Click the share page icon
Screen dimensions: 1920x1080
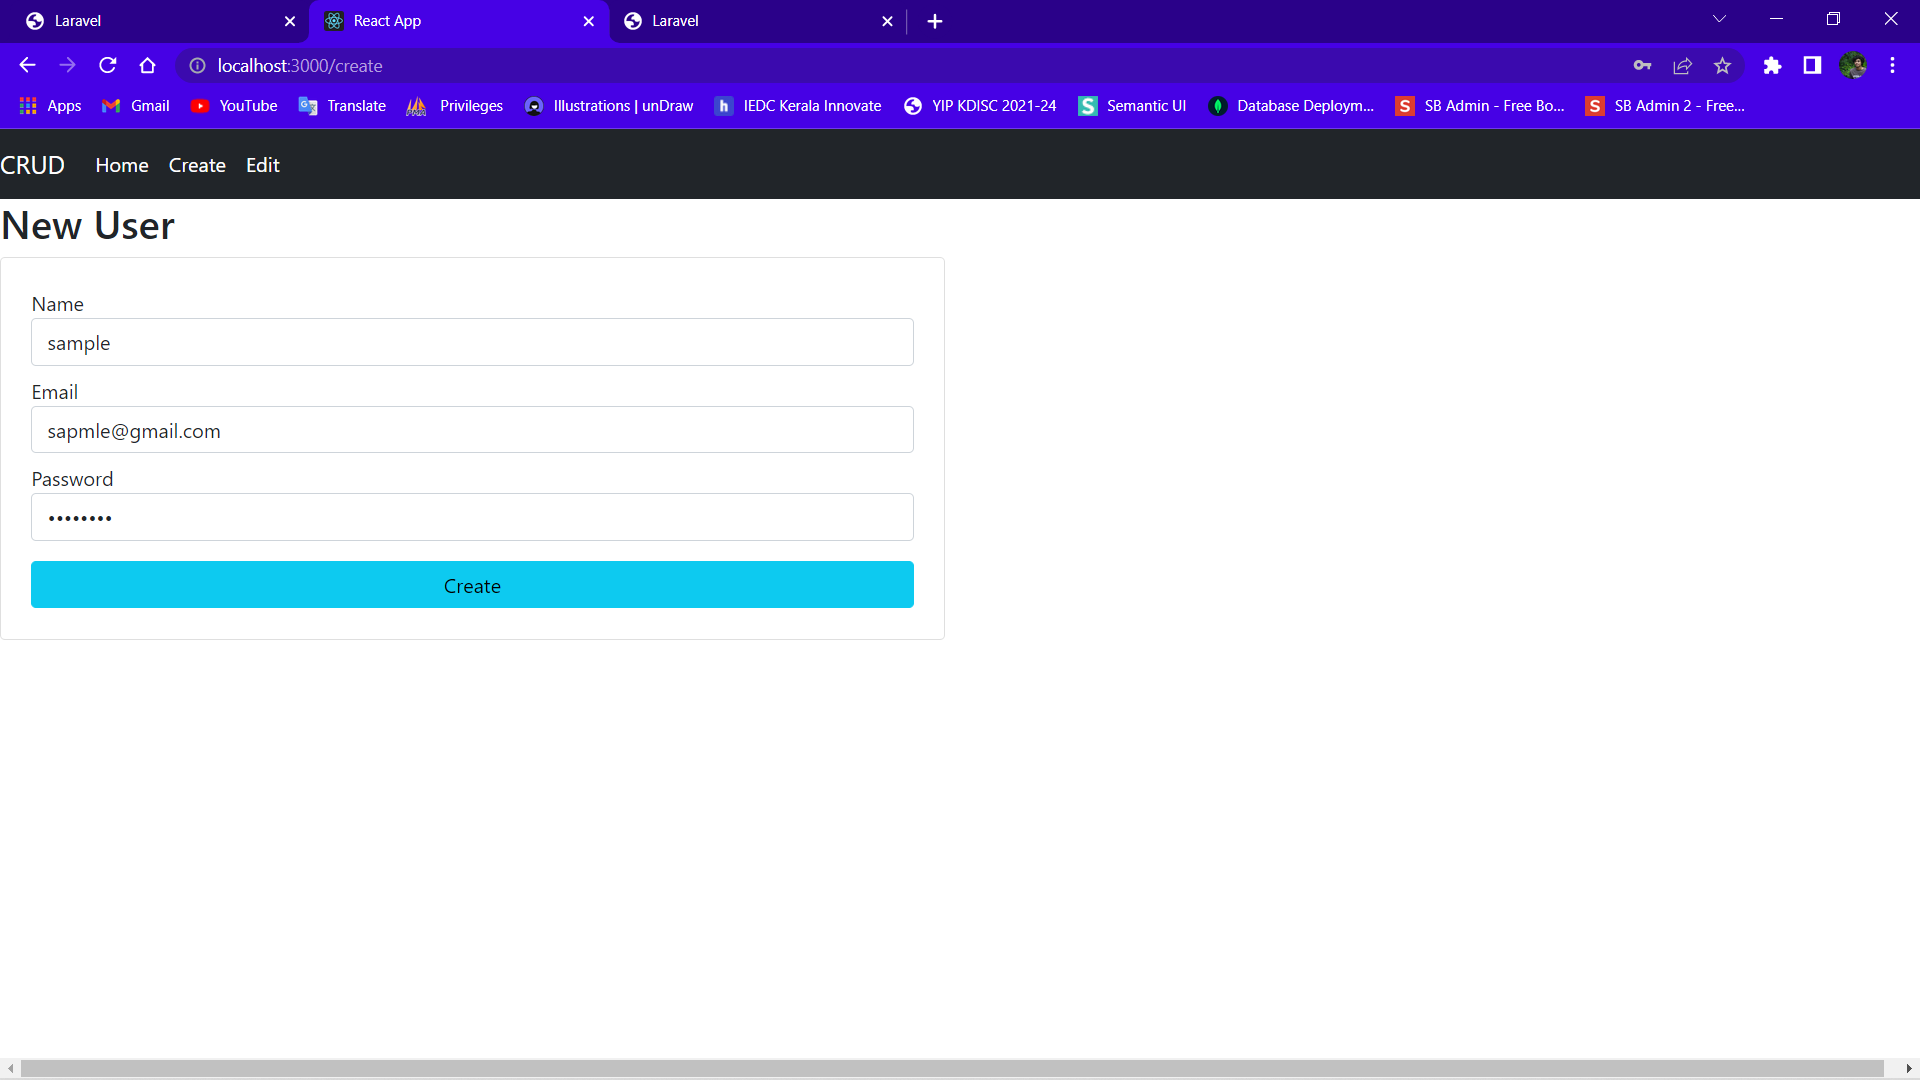pos(1682,65)
